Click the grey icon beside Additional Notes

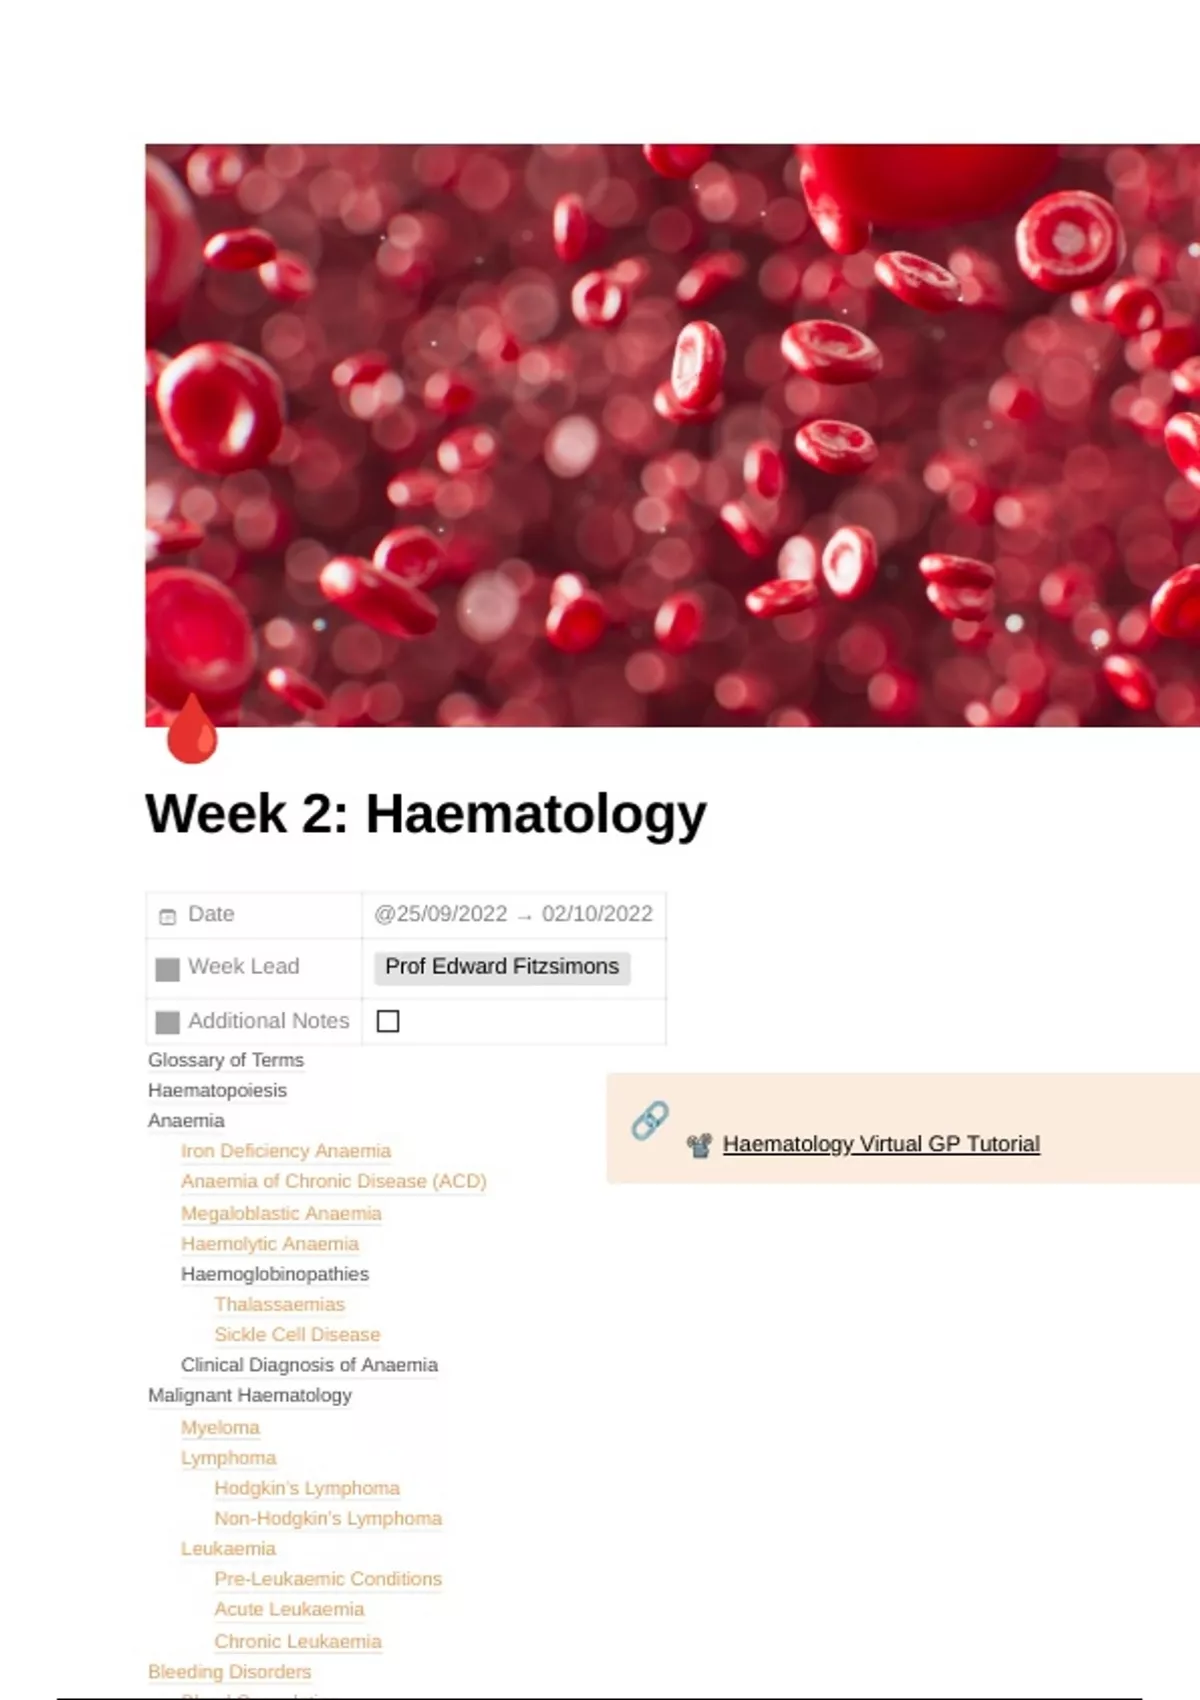point(168,1022)
